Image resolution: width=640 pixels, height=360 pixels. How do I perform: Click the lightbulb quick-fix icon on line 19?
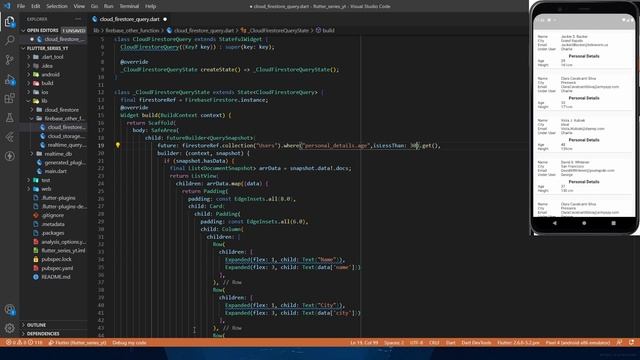[x=118, y=145]
